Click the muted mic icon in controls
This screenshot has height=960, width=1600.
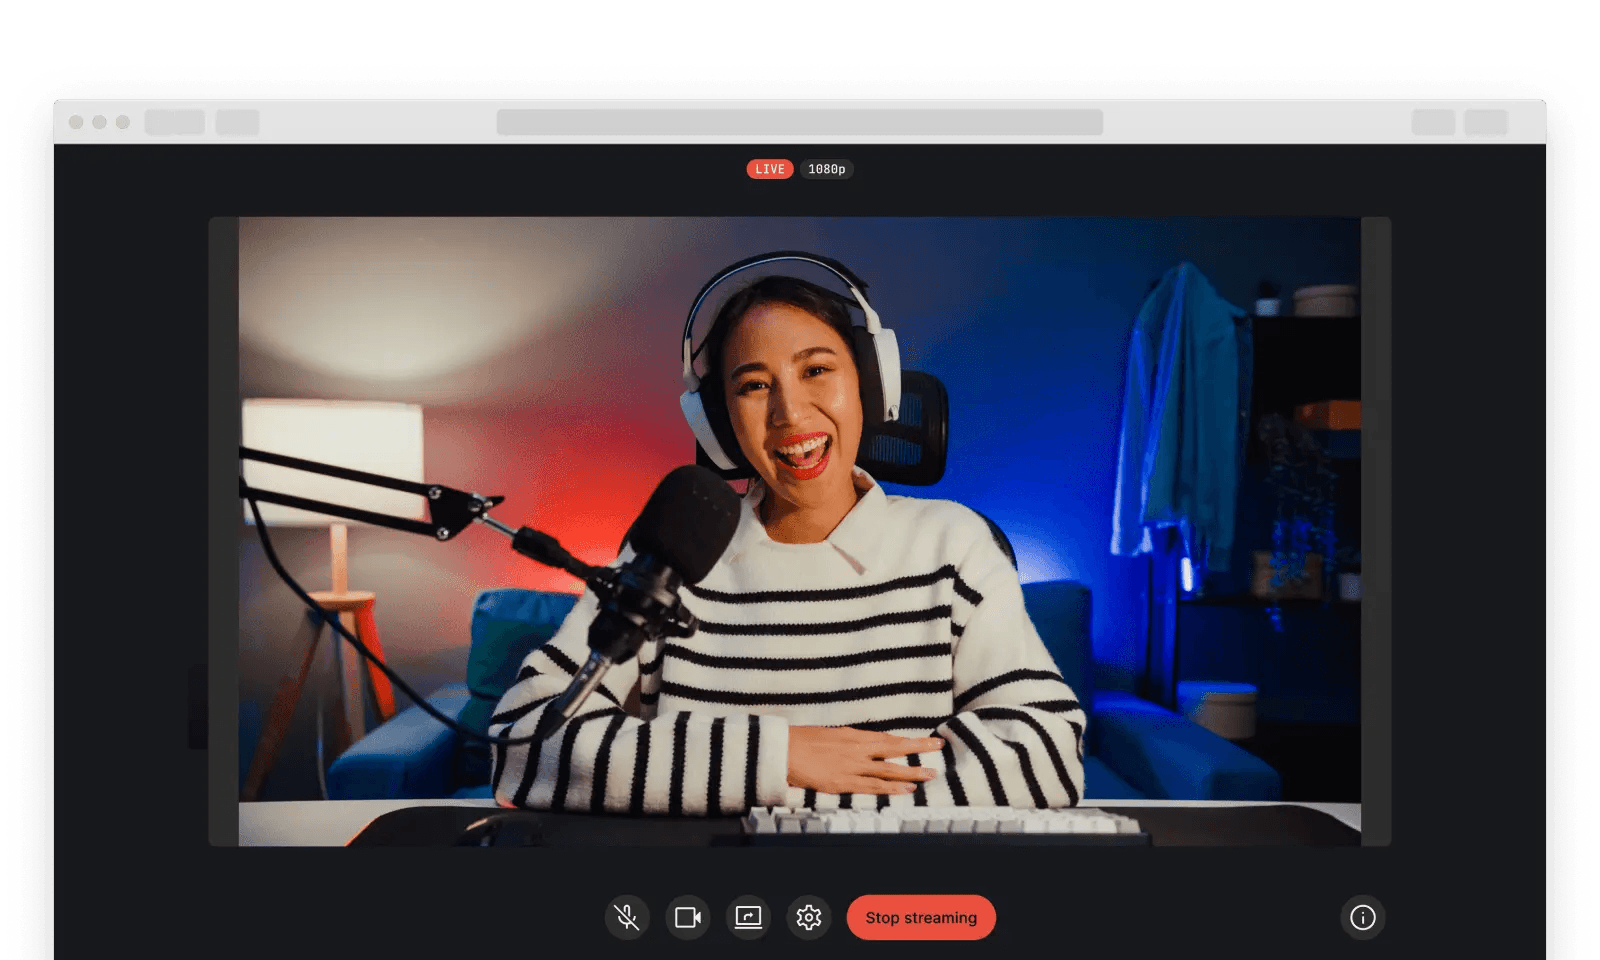pyautogui.click(x=627, y=917)
